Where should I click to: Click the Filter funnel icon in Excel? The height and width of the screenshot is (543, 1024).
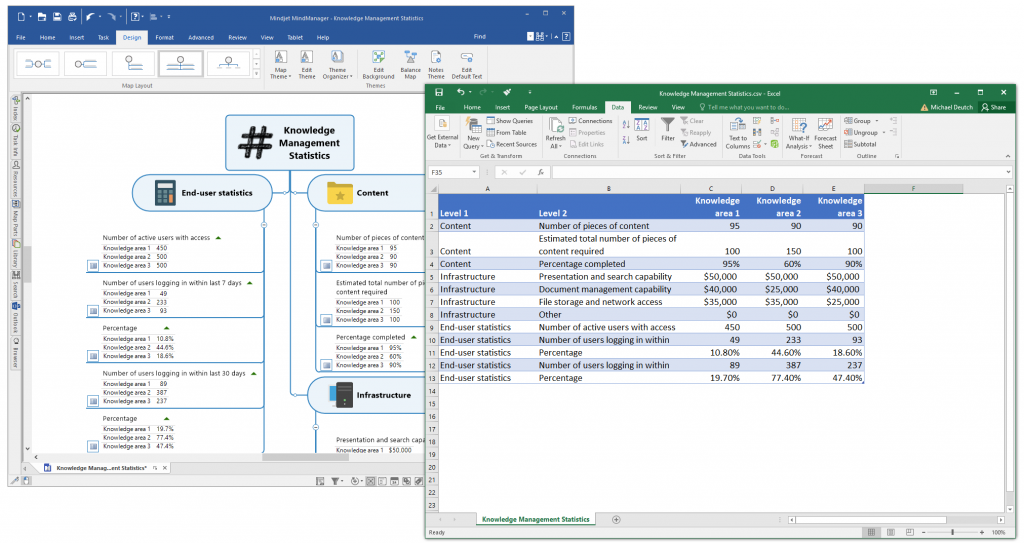pos(667,129)
